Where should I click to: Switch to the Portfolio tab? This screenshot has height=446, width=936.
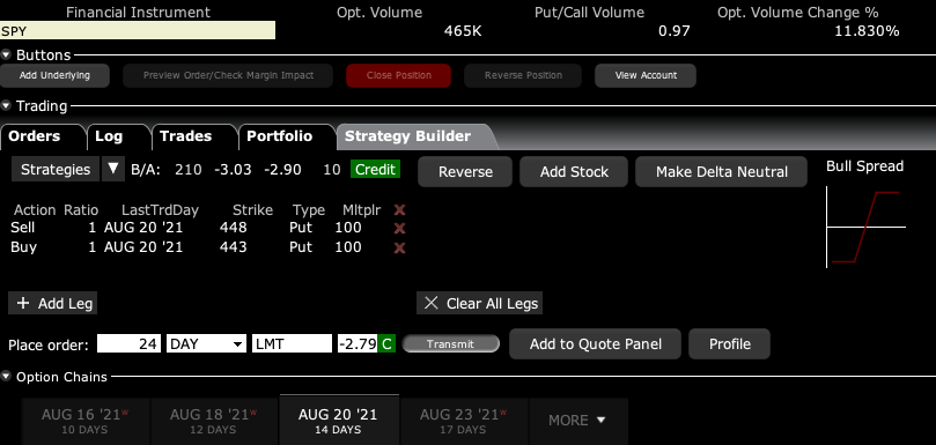pyautogui.click(x=280, y=136)
